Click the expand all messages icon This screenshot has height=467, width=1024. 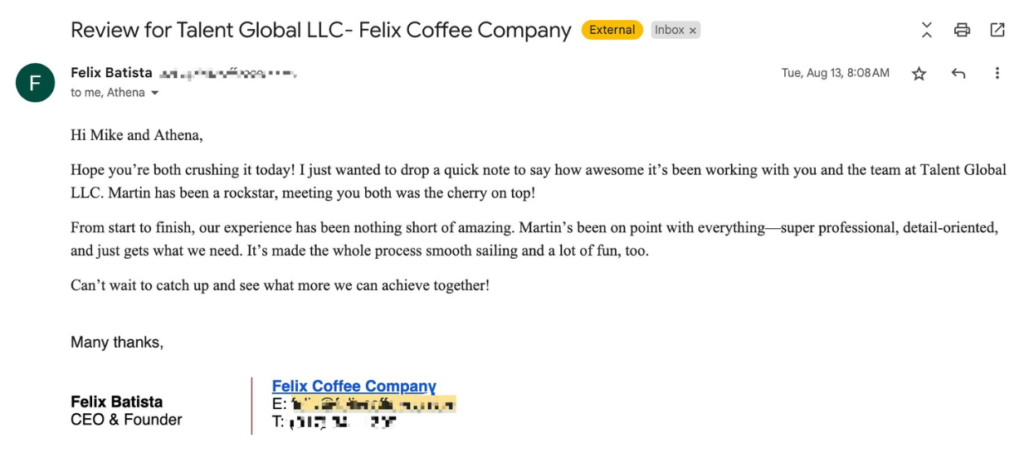click(x=927, y=30)
